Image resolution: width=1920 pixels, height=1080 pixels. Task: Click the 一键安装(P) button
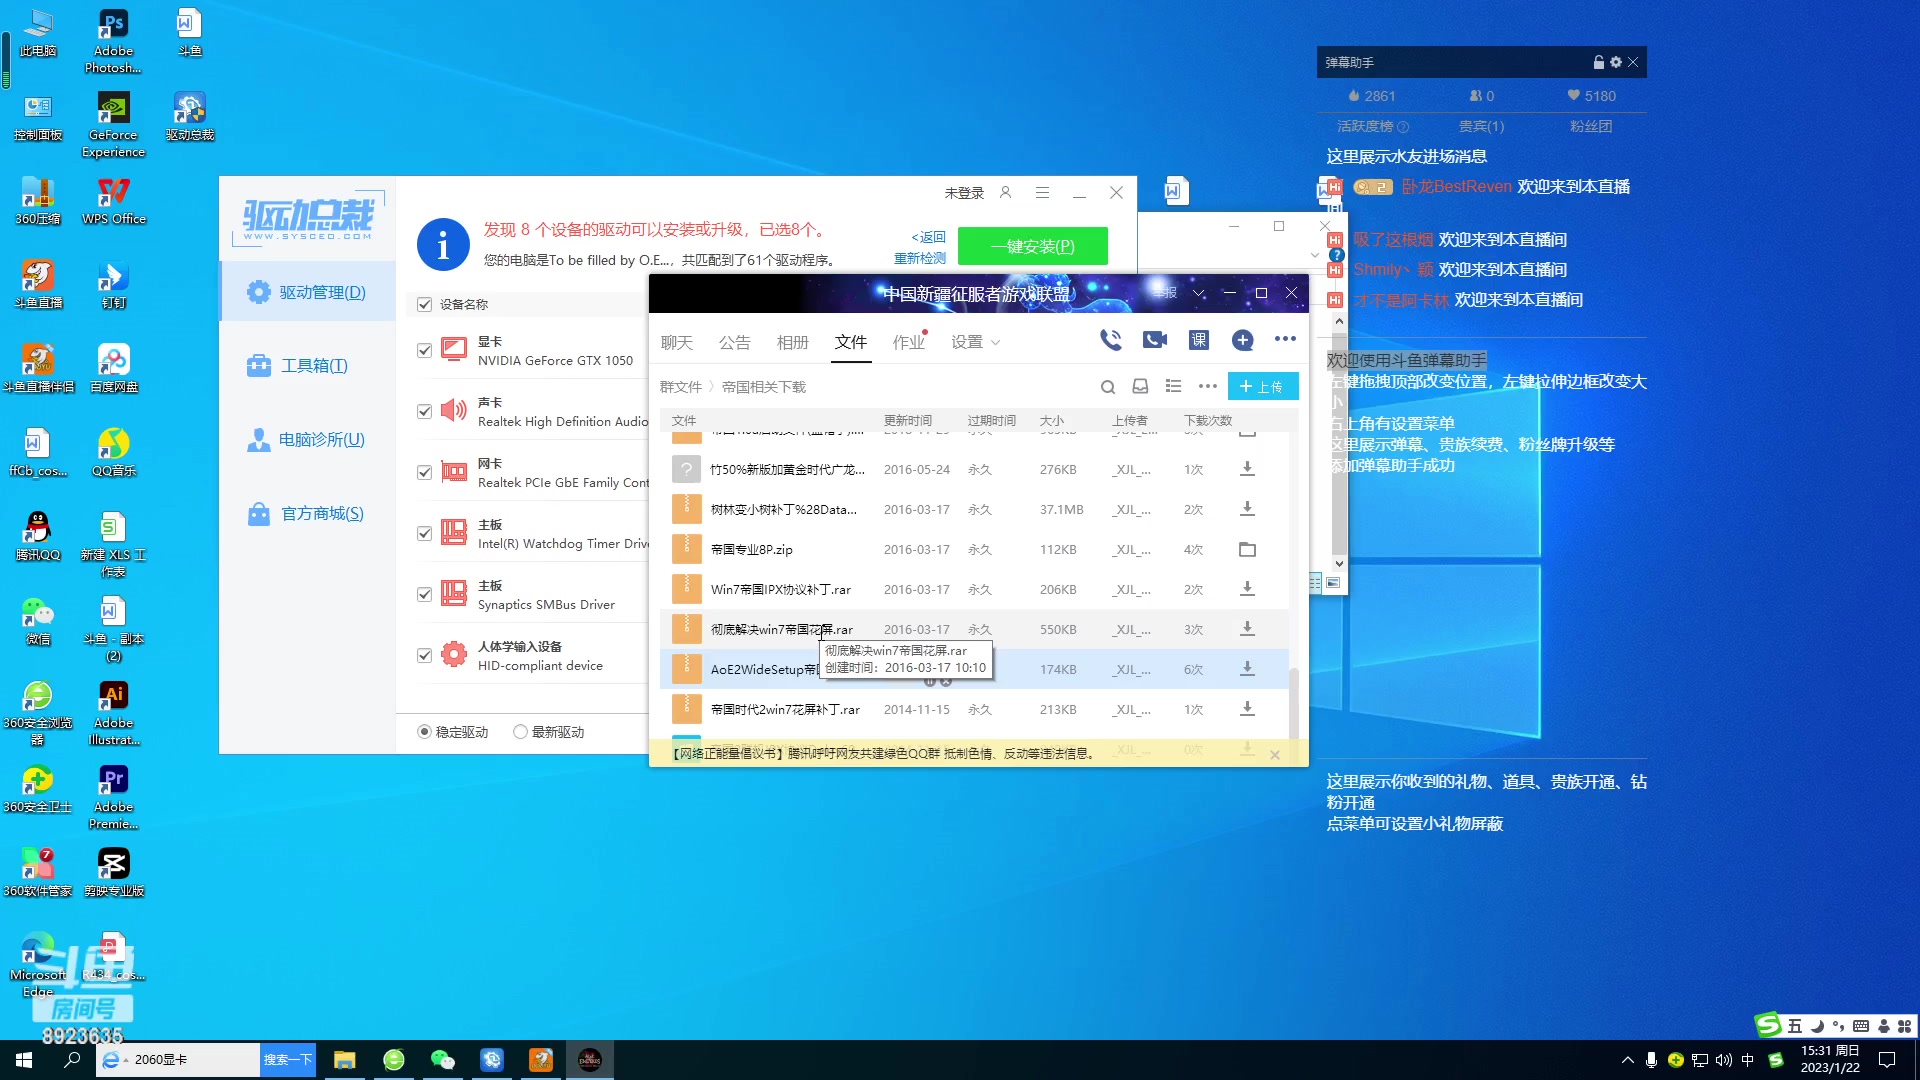click(x=1032, y=246)
